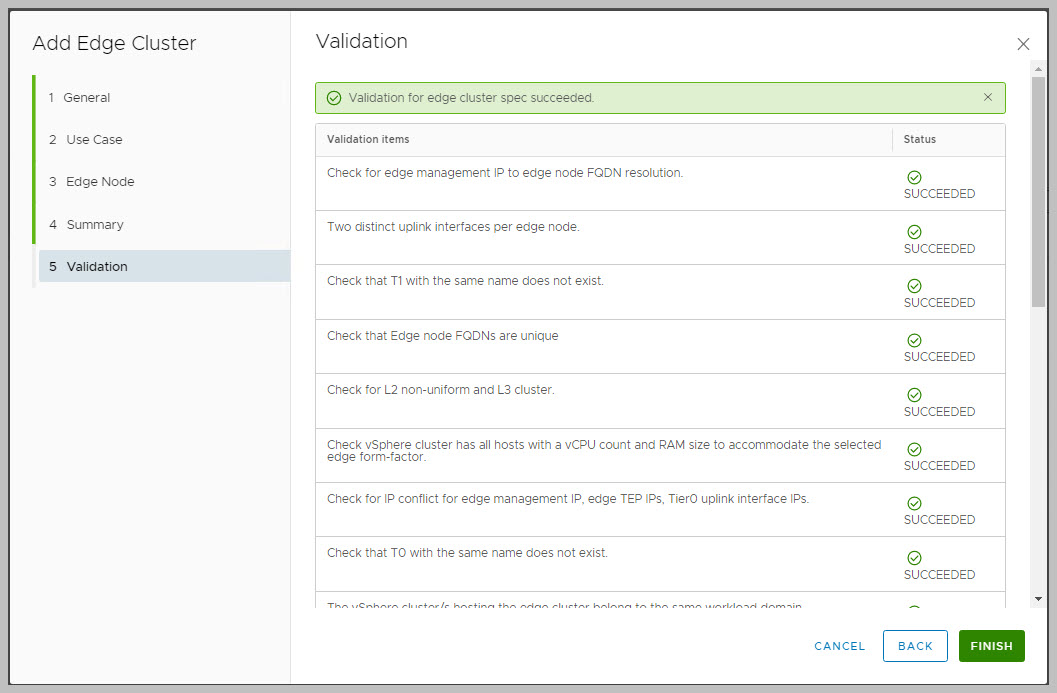Viewport: 1057px width, 693px height.
Task: Click status icon for two distinct uplink interfaces
Action: (x=914, y=232)
